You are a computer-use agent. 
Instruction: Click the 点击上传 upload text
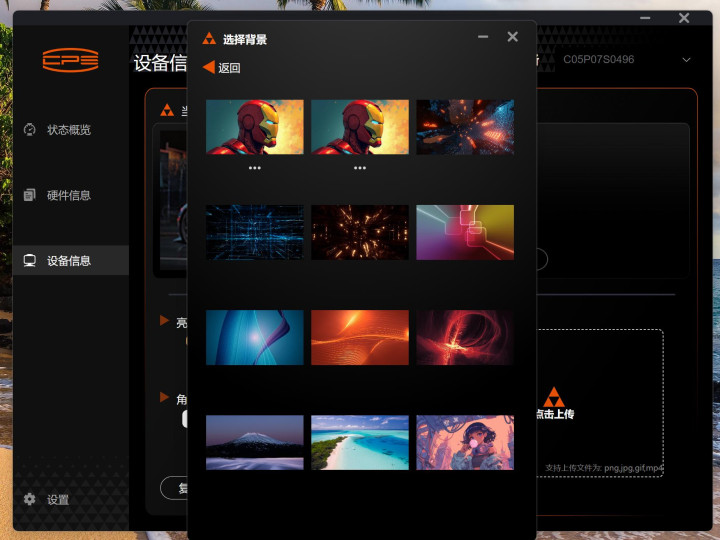[554, 414]
